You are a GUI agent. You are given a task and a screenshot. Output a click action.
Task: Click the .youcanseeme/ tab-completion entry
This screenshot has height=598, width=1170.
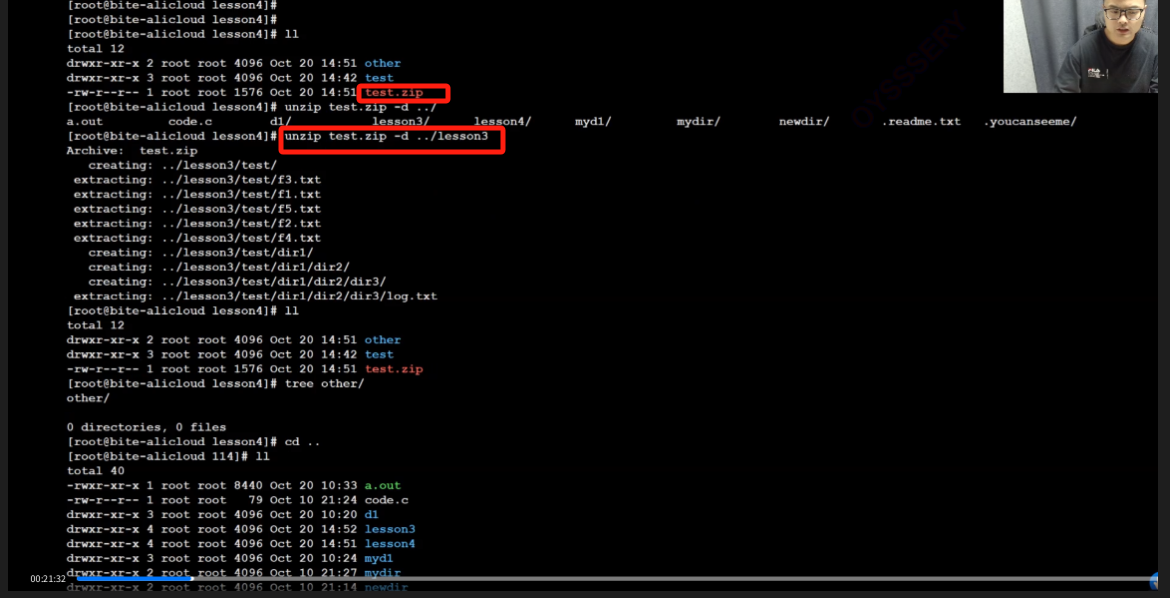1029,122
